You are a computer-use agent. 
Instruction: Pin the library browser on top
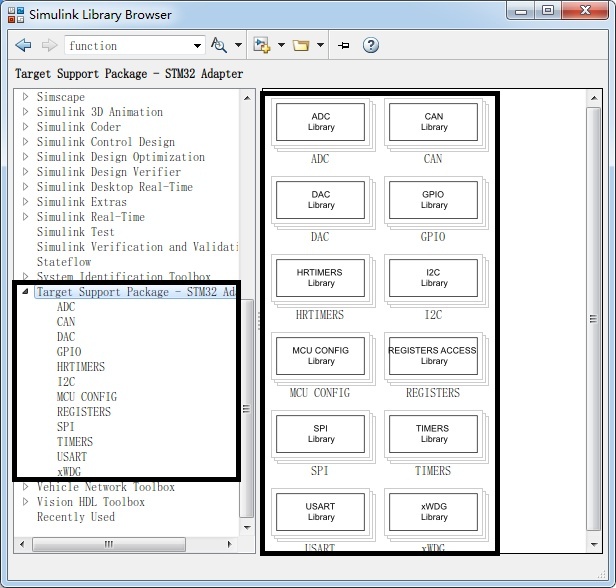point(343,46)
